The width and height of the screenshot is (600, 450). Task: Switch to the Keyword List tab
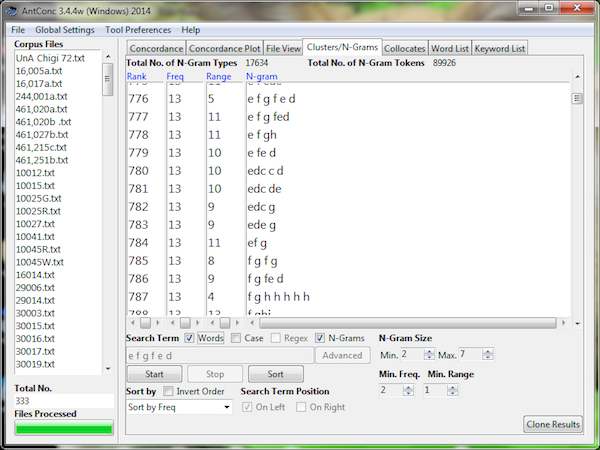(x=500, y=49)
